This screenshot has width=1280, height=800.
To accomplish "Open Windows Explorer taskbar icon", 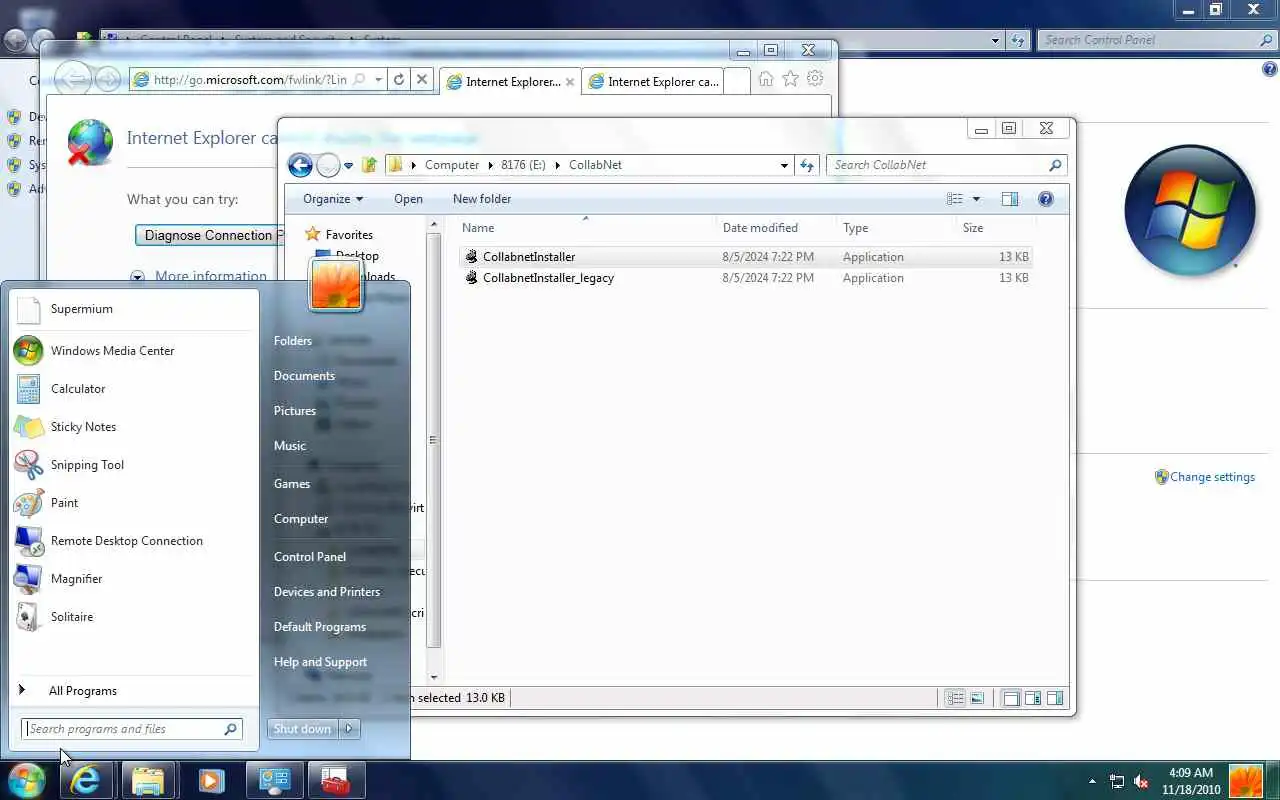I will click(x=148, y=780).
